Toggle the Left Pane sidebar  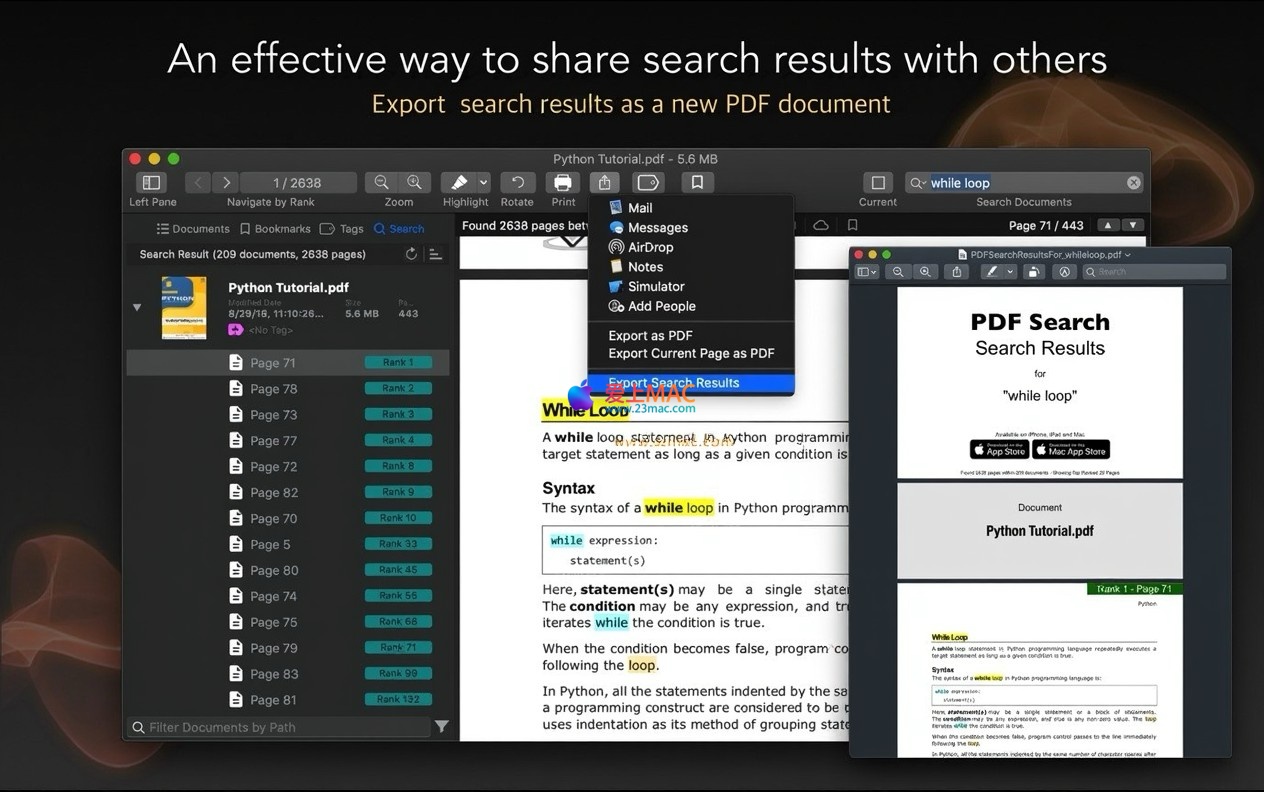[152, 182]
